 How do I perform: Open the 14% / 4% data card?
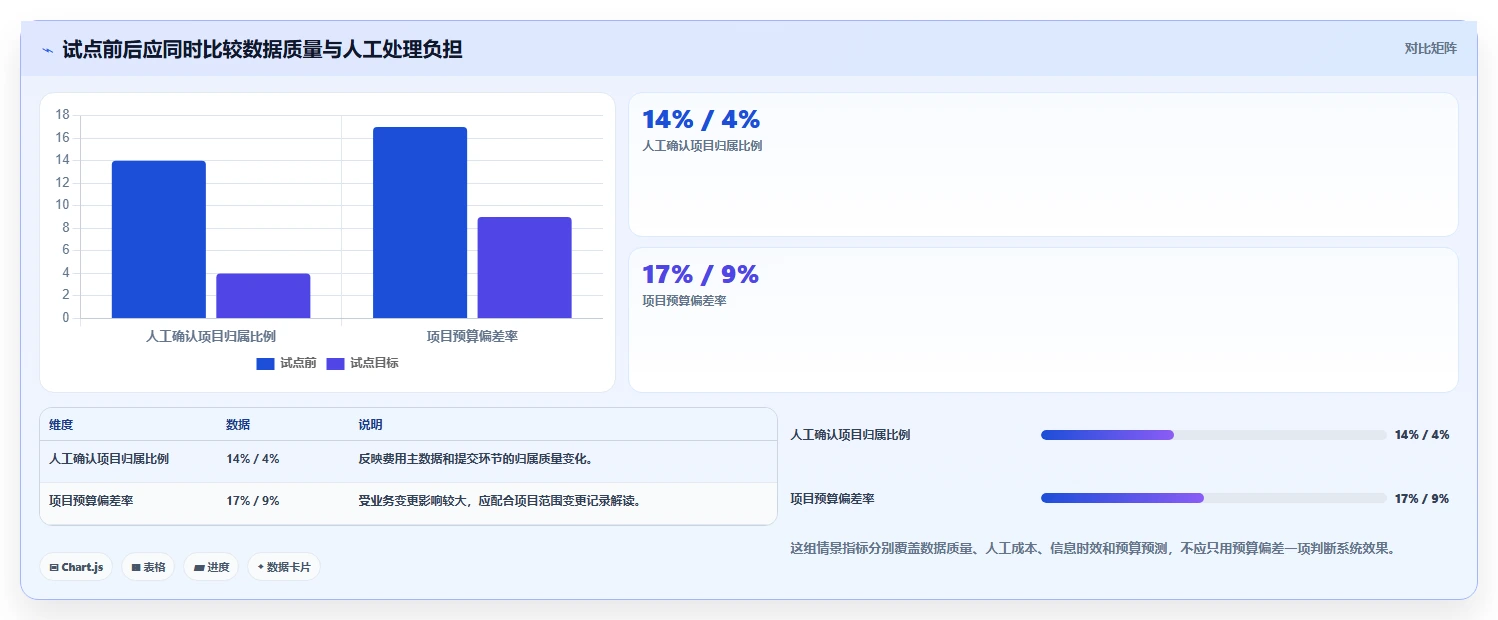[x=1043, y=165]
